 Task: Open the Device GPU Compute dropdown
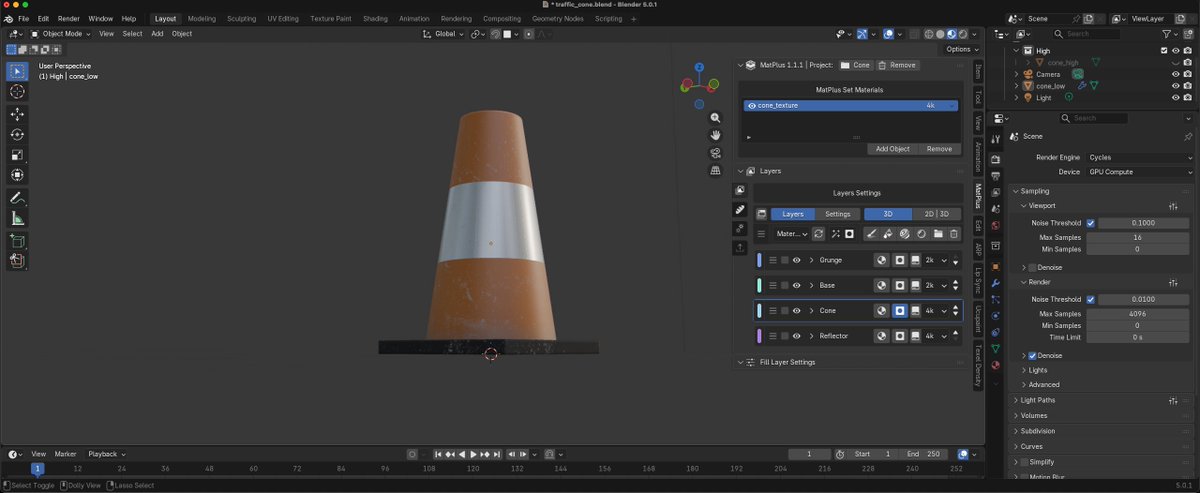click(1140, 172)
